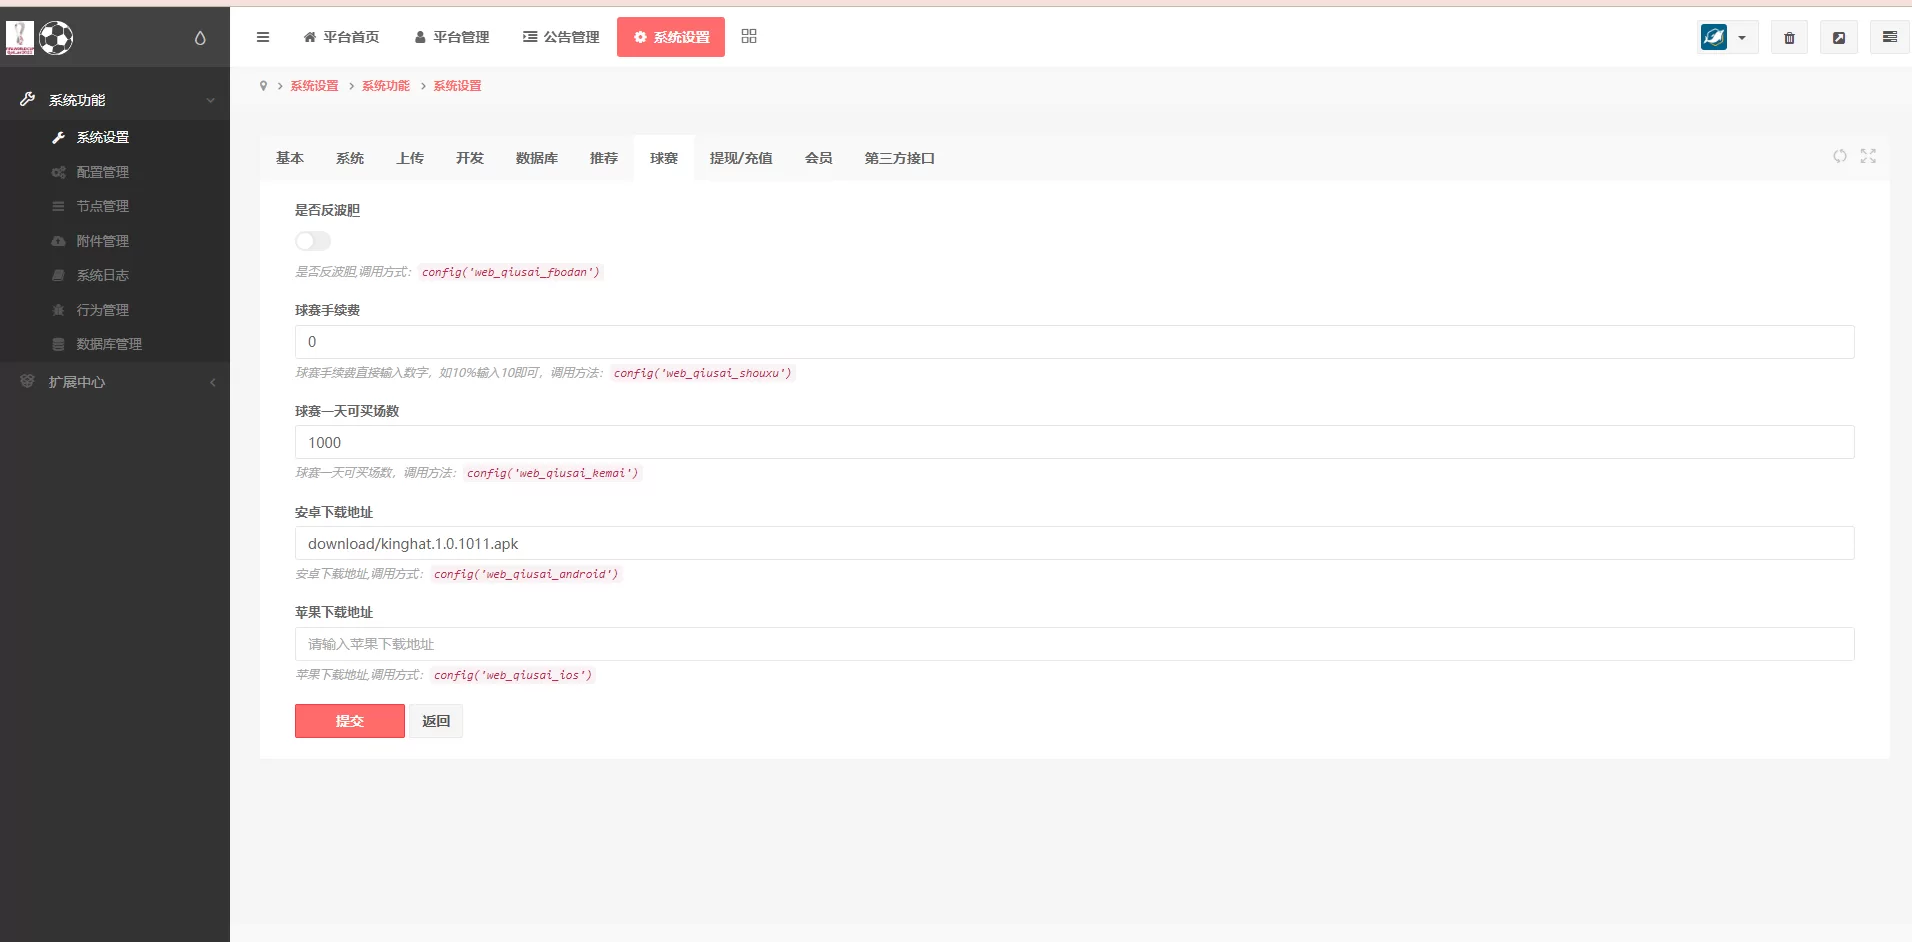The height and width of the screenshot is (942, 1912).
Task: Switch to the 推荐 tab
Action: 604,158
